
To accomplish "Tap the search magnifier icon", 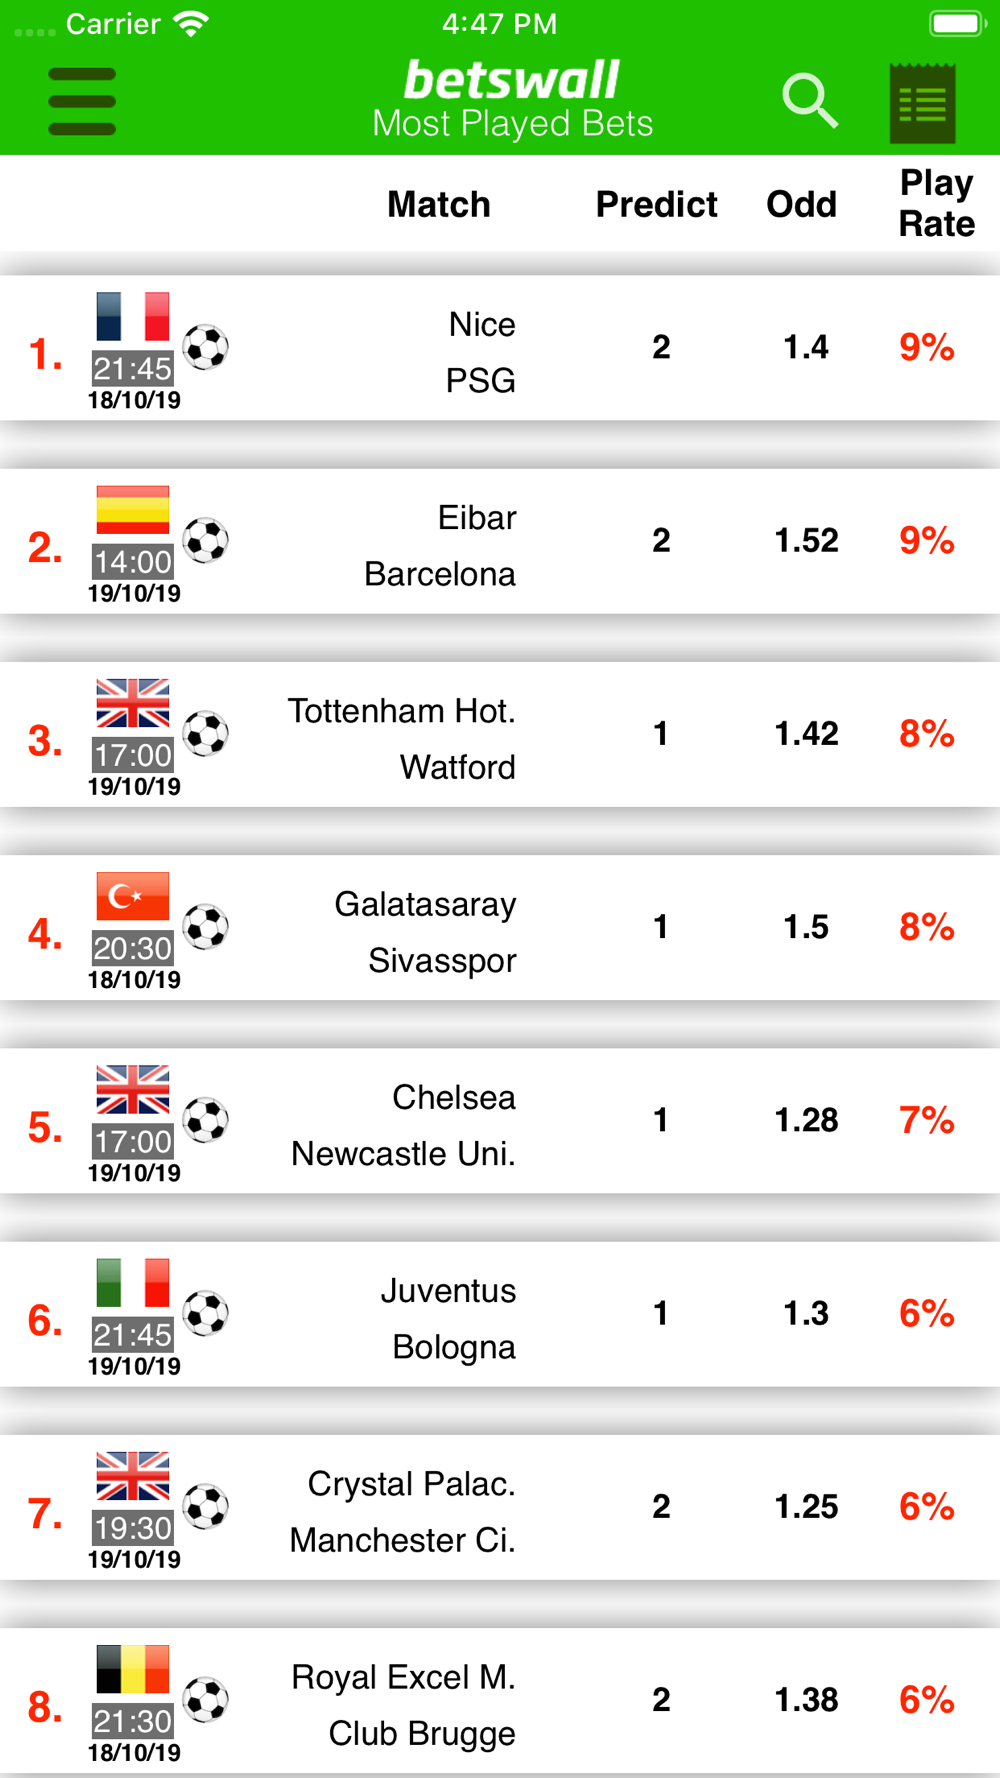I will coord(810,100).
